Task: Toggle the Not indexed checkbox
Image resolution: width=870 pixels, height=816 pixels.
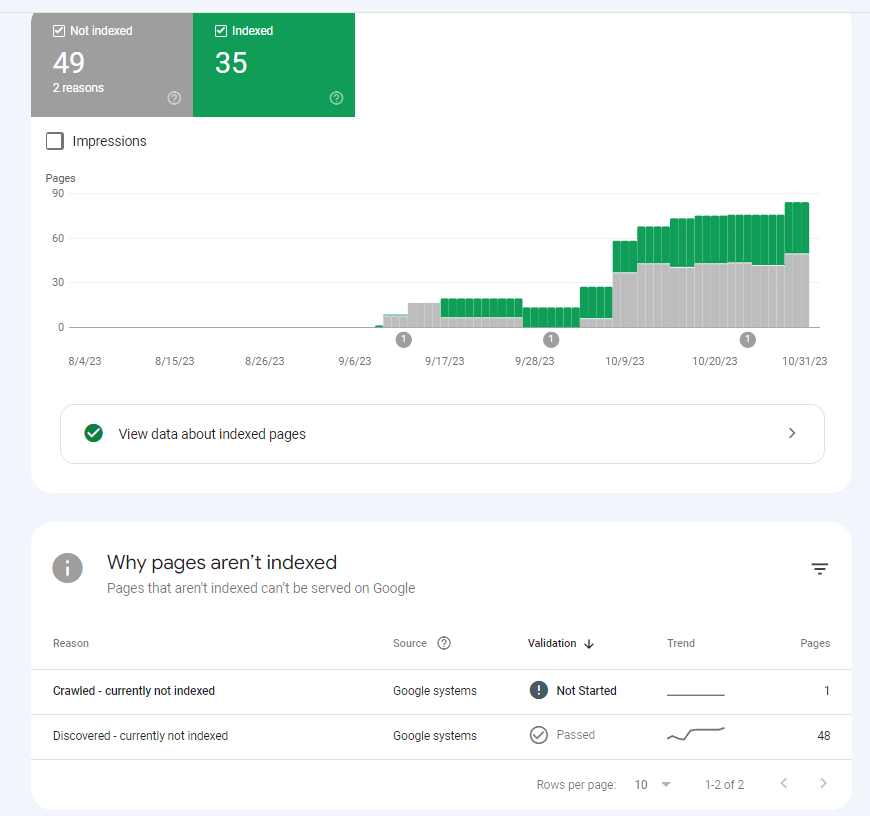Action: 59,31
